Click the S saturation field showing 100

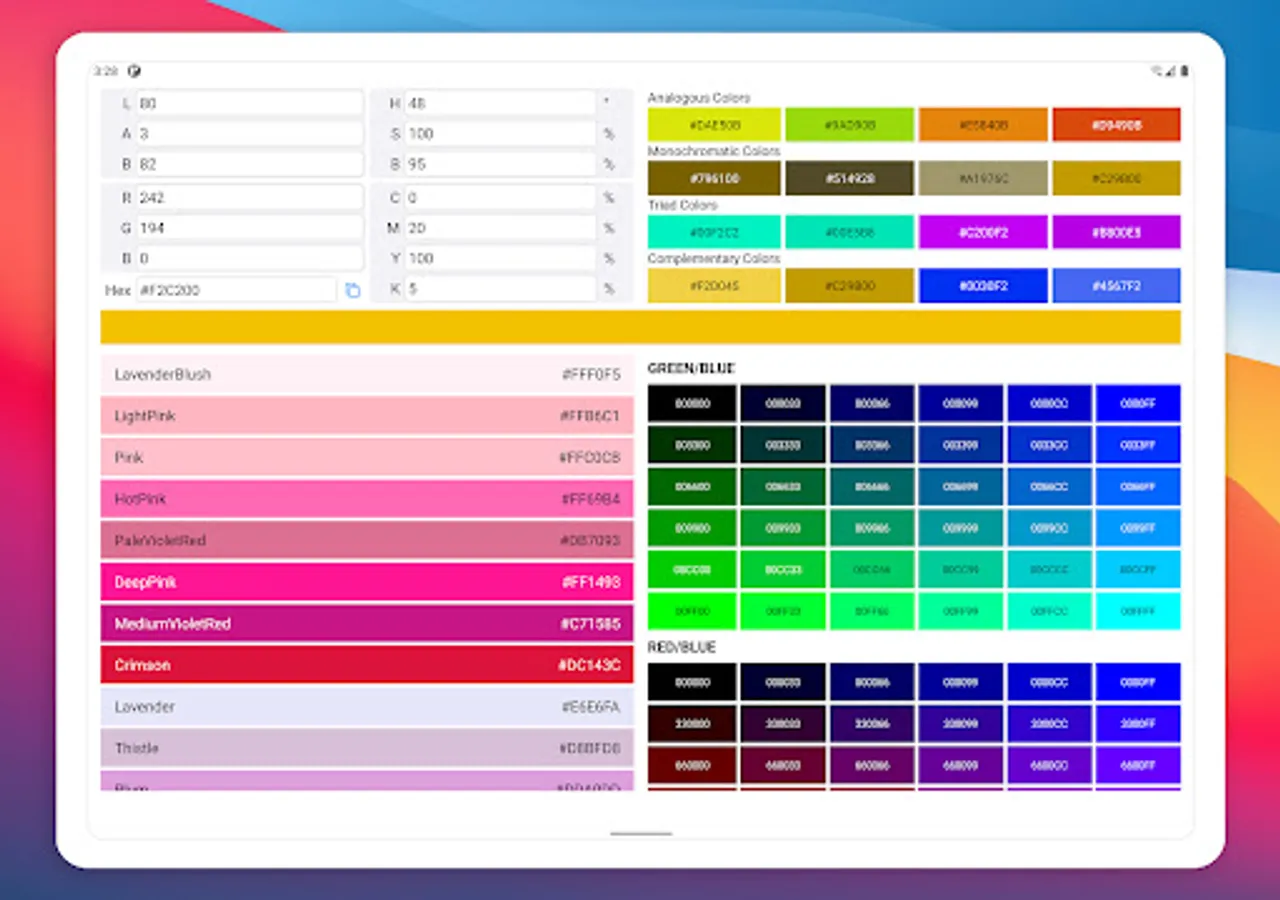(x=500, y=133)
